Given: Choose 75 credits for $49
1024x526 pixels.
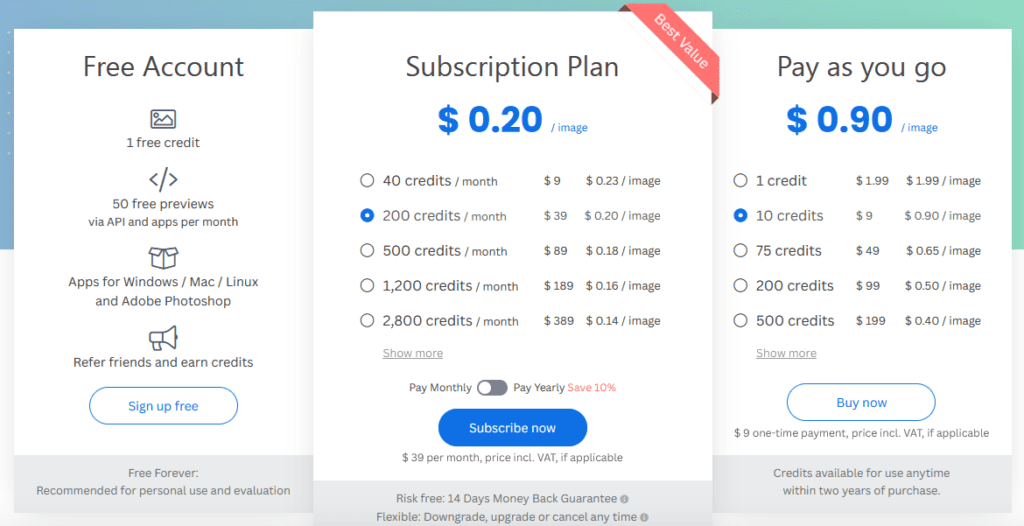Looking at the screenshot, I should click(740, 251).
